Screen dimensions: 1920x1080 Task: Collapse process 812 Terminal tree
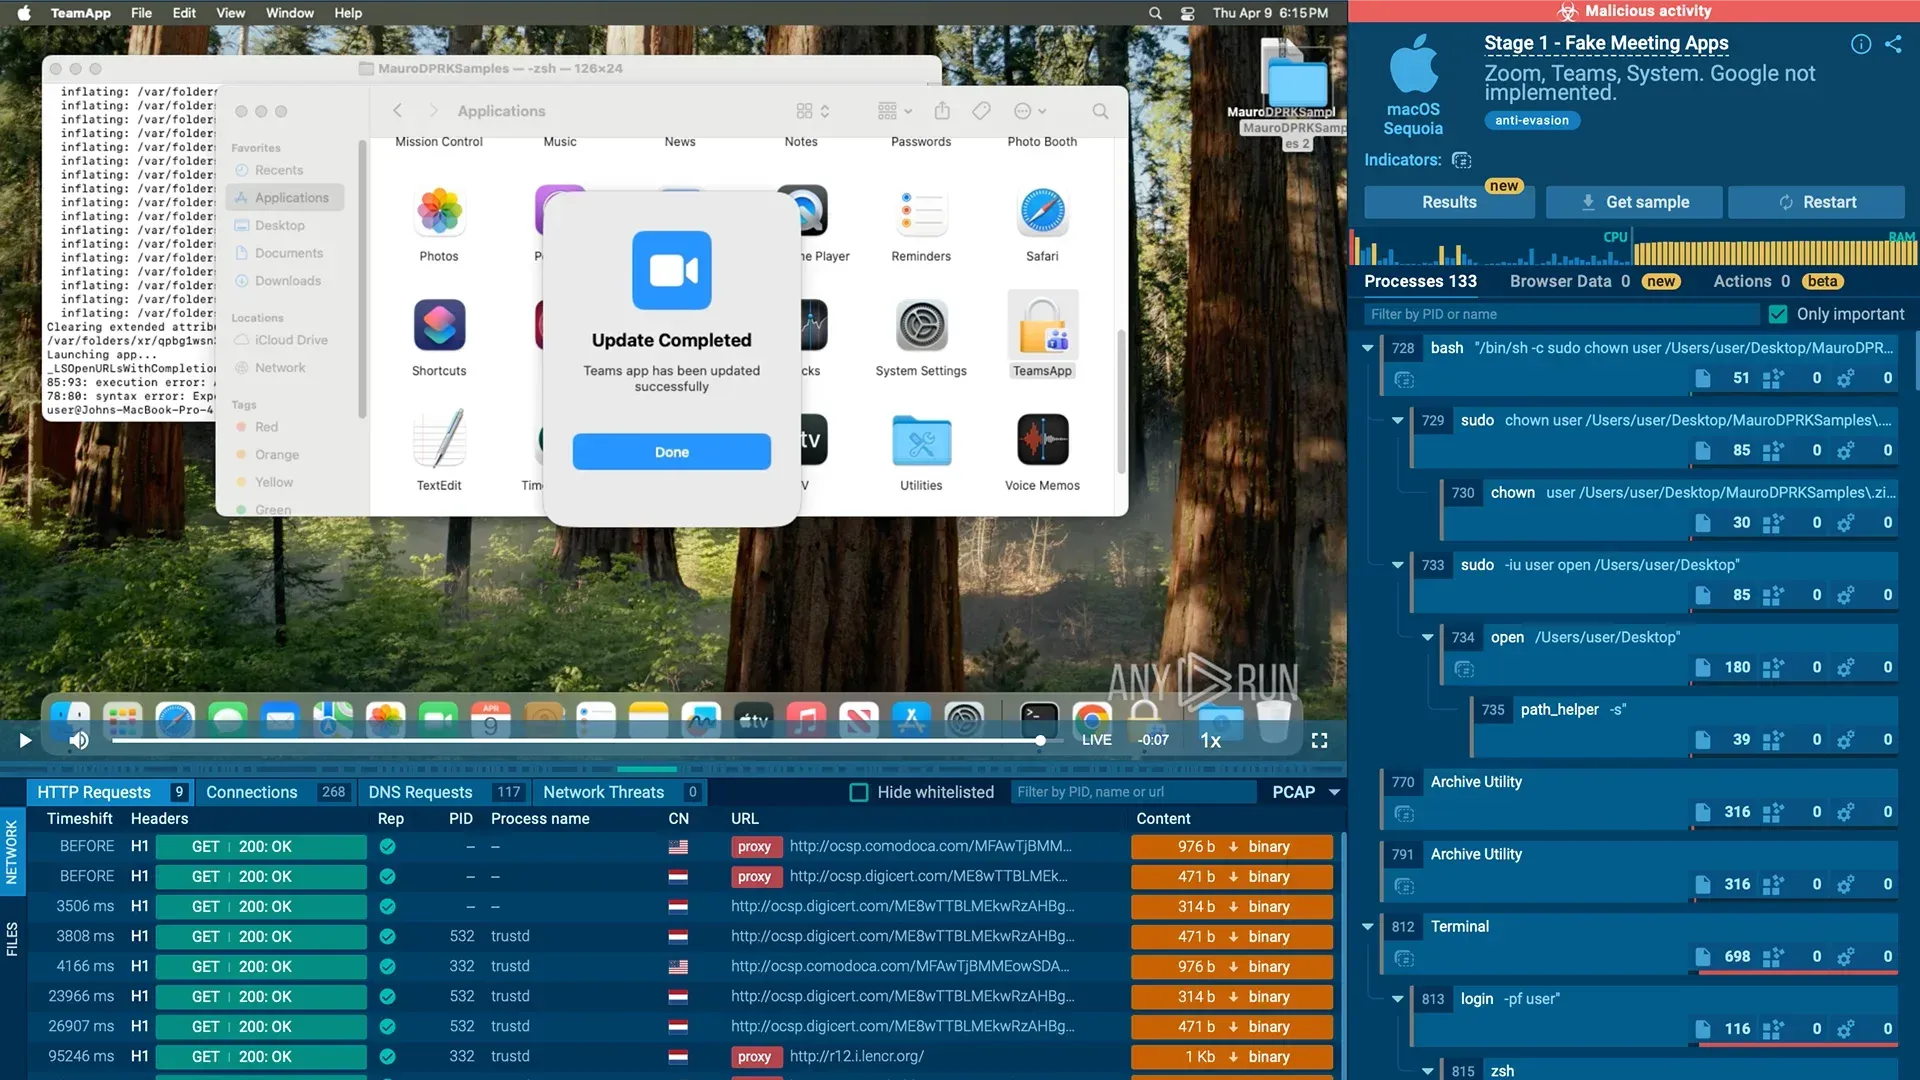1367,927
